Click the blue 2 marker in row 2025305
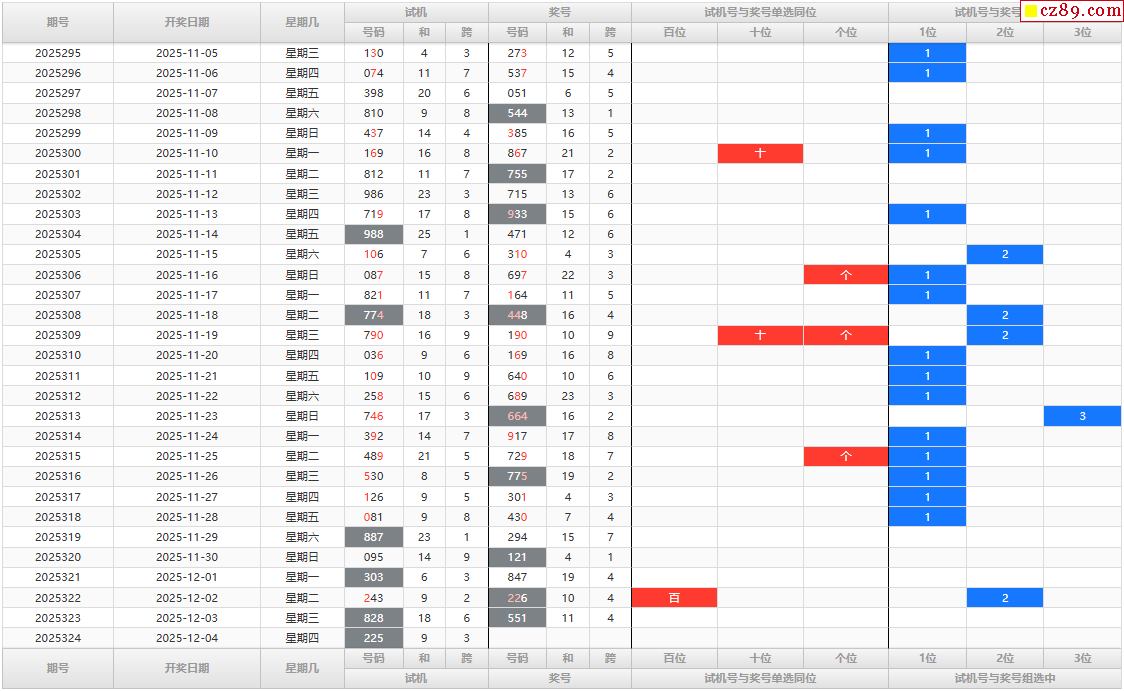This screenshot has height=691, width=1124. click(x=1005, y=254)
